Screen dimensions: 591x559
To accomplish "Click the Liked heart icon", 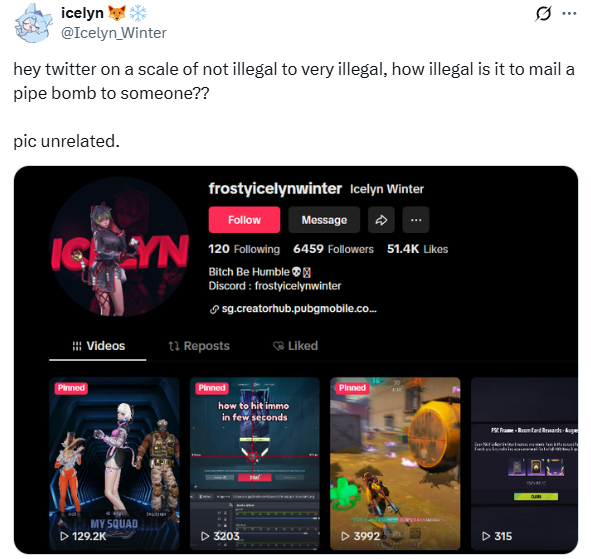I will [279, 346].
